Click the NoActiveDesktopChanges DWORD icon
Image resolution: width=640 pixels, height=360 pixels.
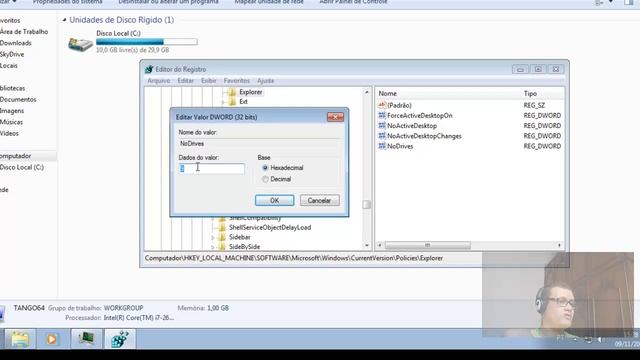(x=382, y=136)
